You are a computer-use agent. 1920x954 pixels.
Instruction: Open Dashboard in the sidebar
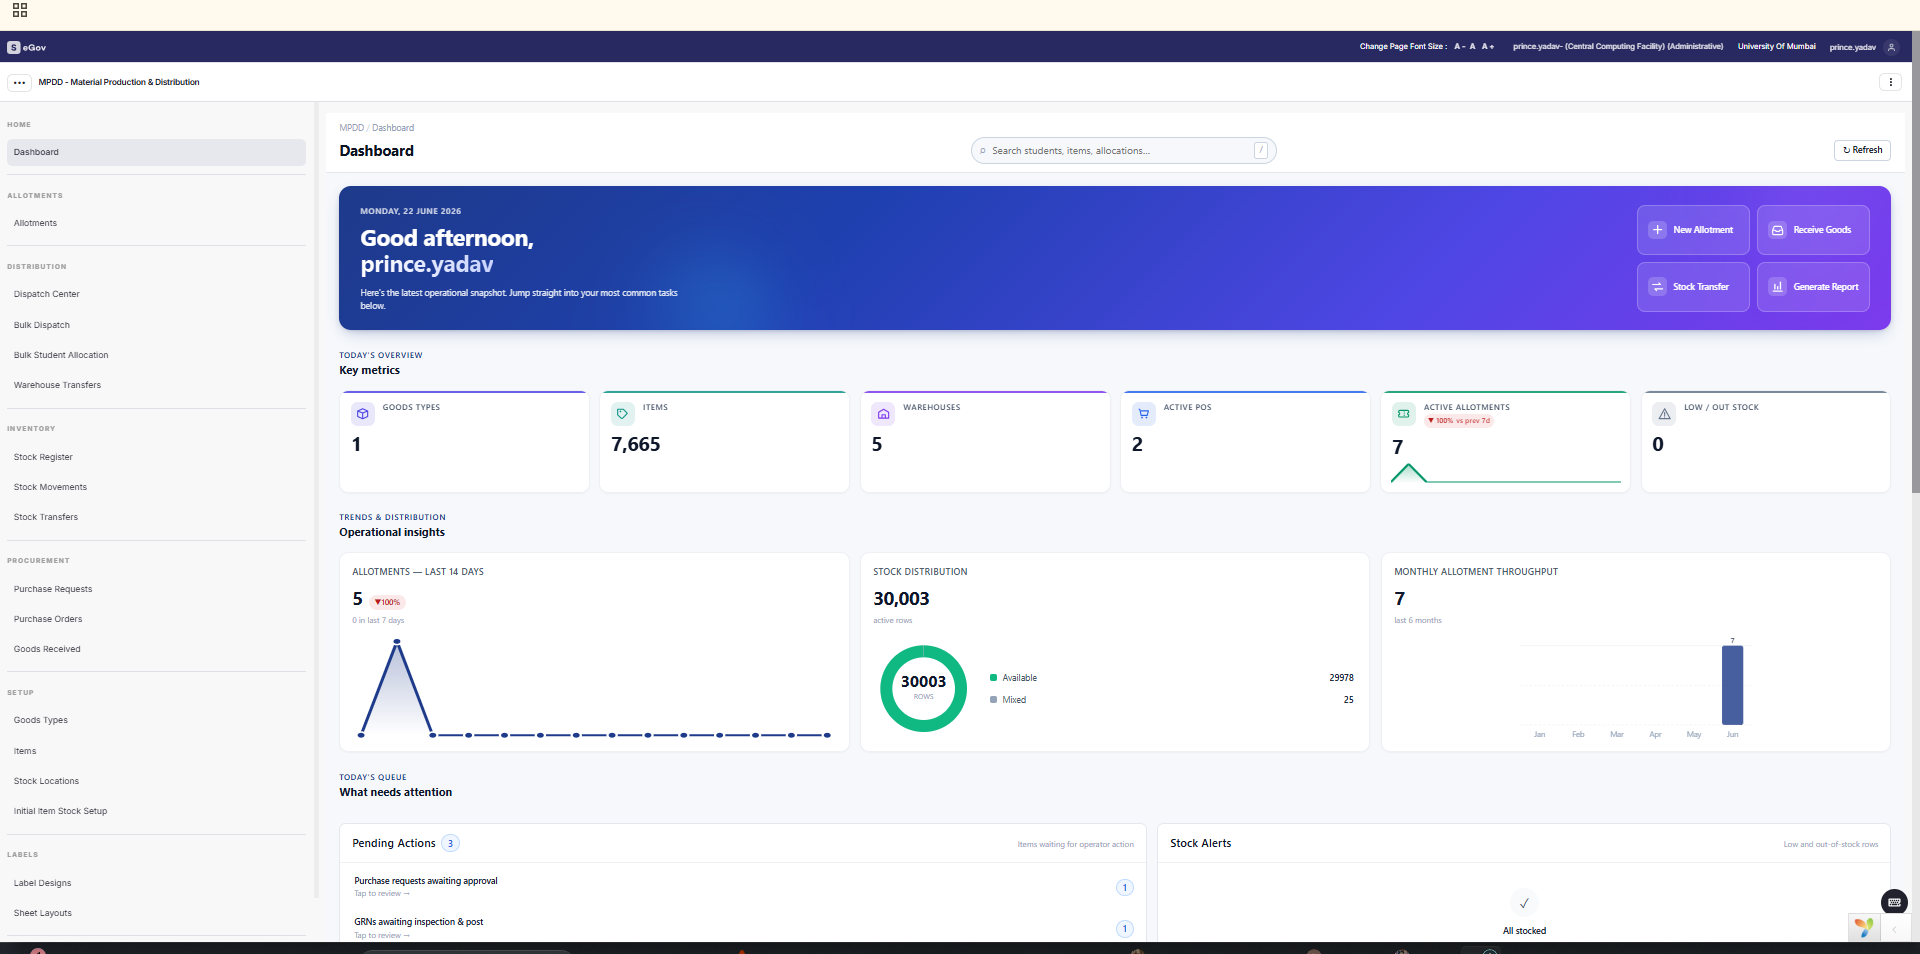pyautogui.click(x=156, y=152)
